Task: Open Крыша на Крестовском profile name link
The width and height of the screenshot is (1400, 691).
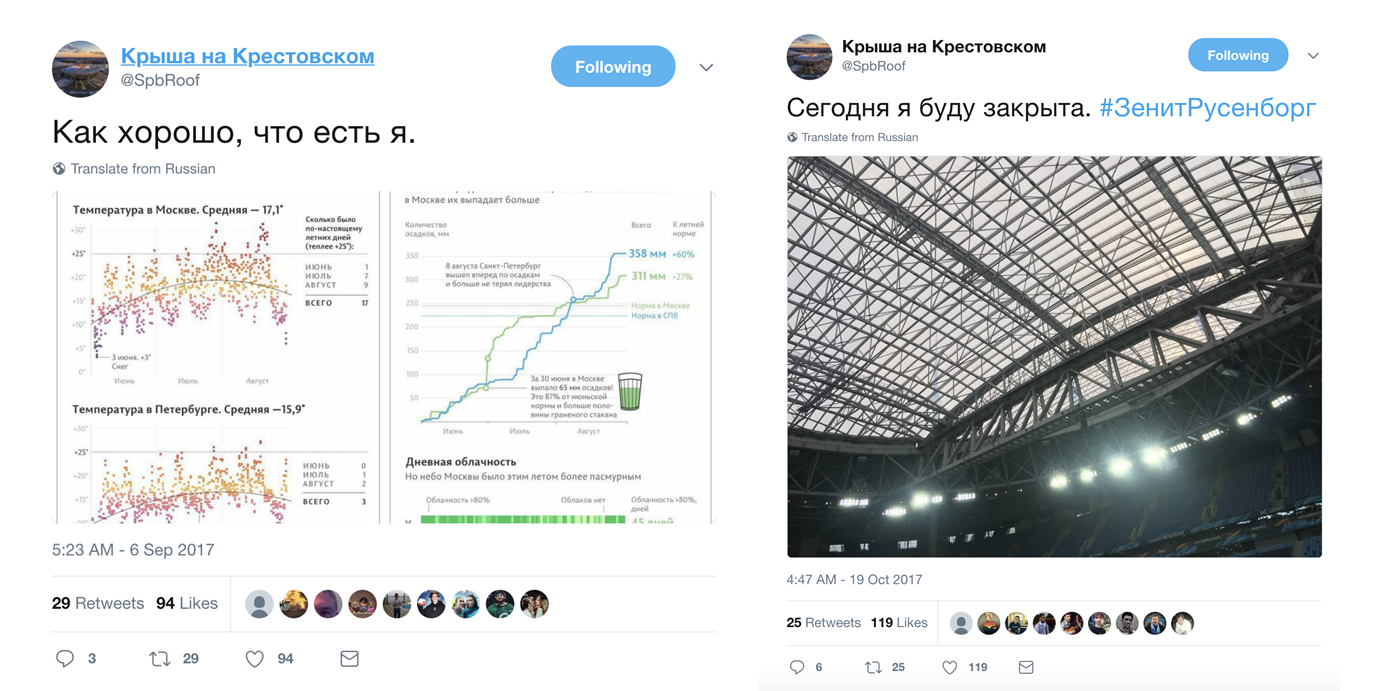Action: point(247,56)
